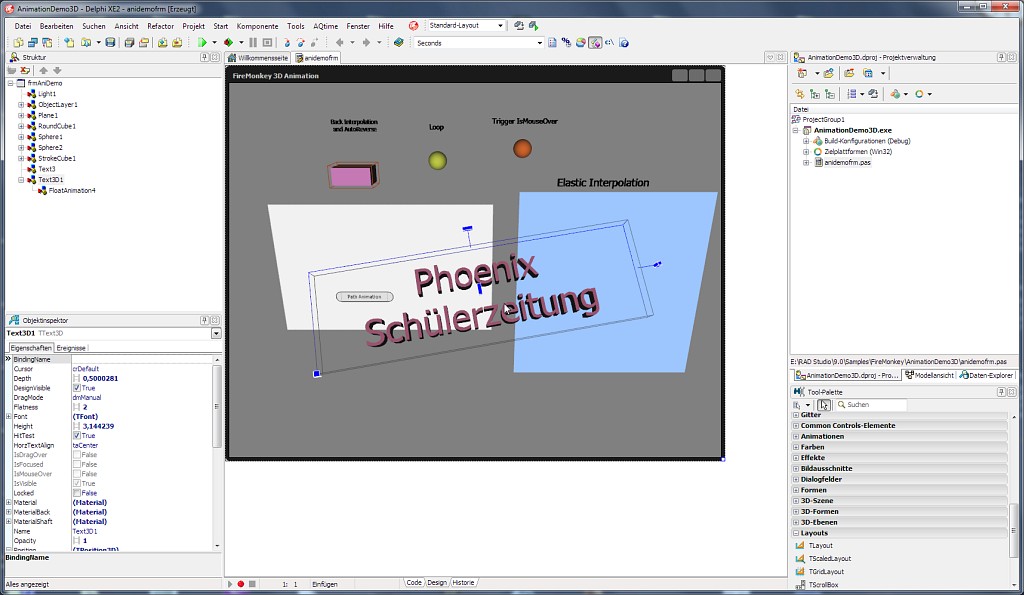Click the delete item icon in Struktur toolbar
Screen dimensions: 1024x595
point(25,70)
